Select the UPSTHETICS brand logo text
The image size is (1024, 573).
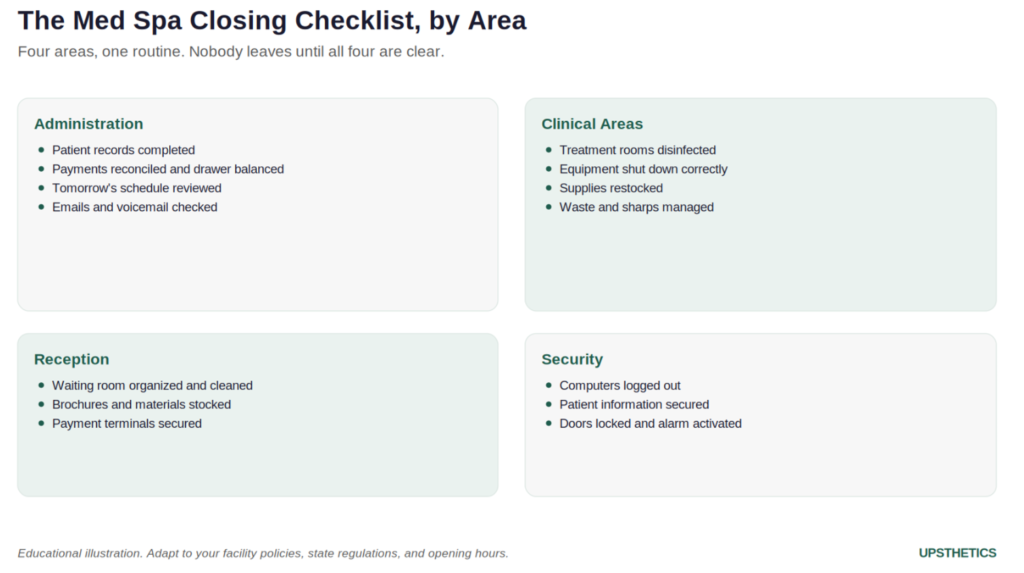[957, 553]
